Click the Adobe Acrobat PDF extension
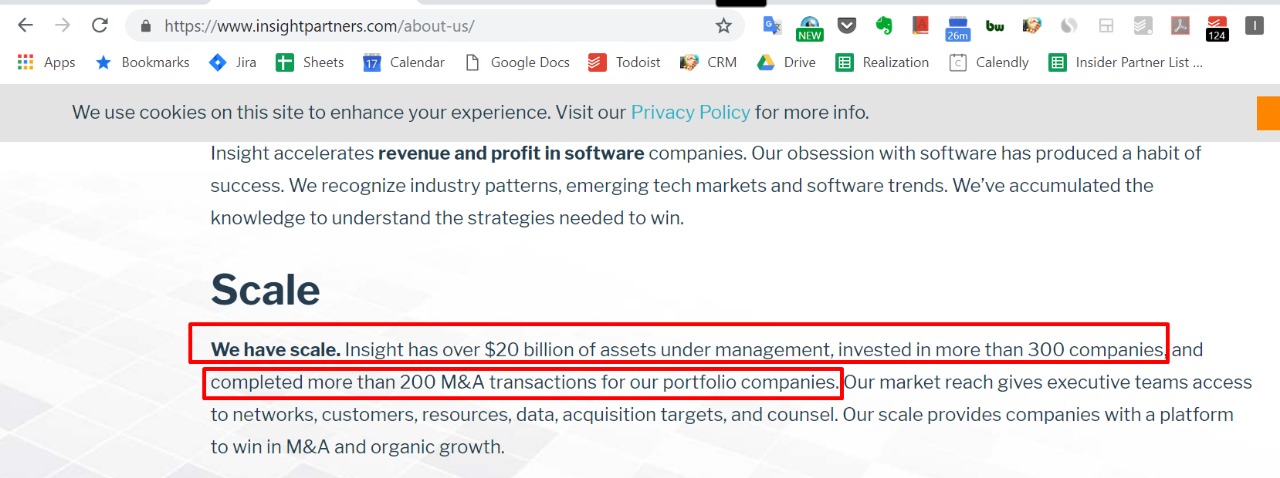This screenshot has width=1280, height=478. tap(1179, 26)
